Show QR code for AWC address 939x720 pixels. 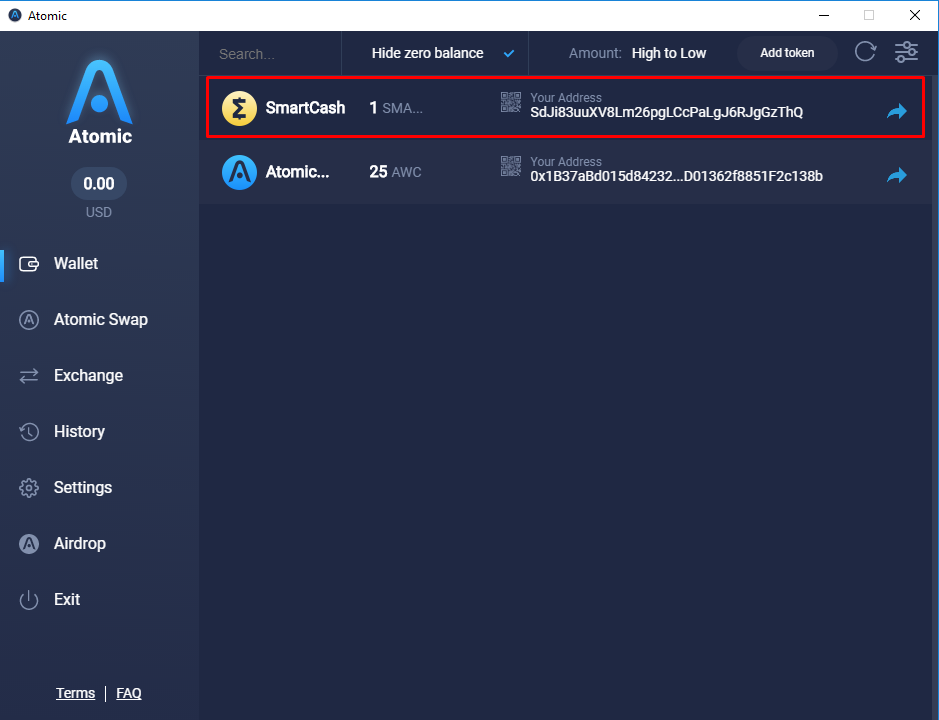(511, 167)
